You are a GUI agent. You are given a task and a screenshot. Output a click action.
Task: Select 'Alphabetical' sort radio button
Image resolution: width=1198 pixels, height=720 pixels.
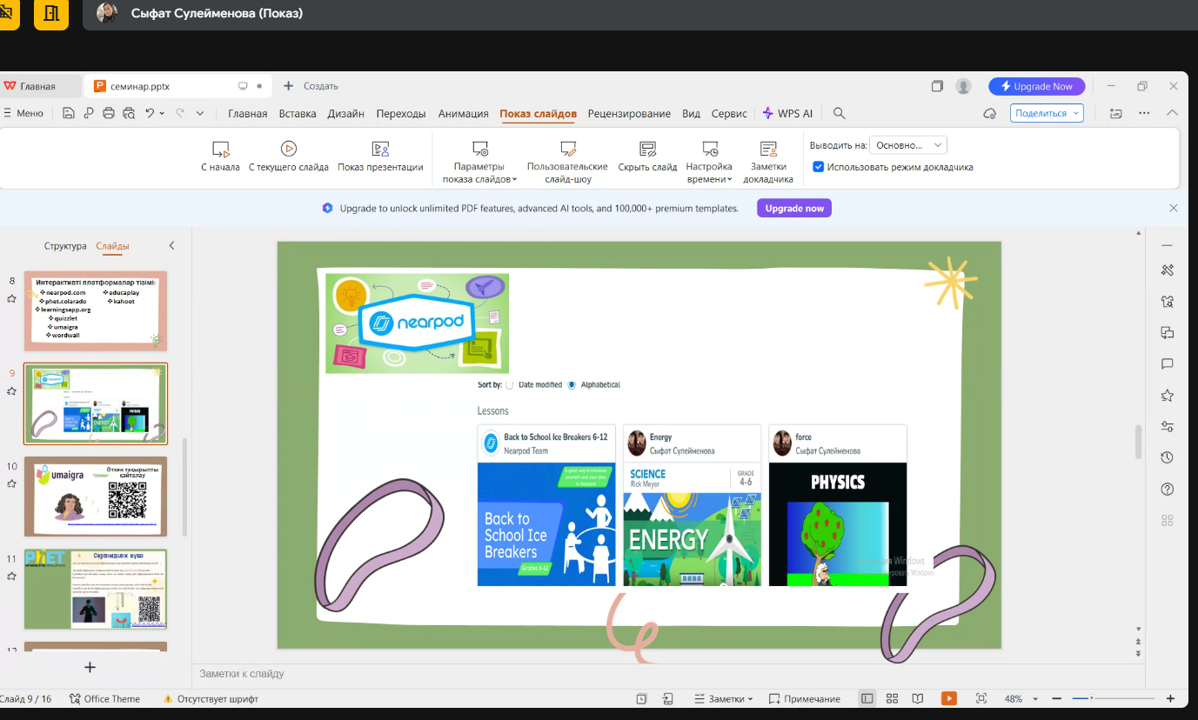(x=572, y=385)
